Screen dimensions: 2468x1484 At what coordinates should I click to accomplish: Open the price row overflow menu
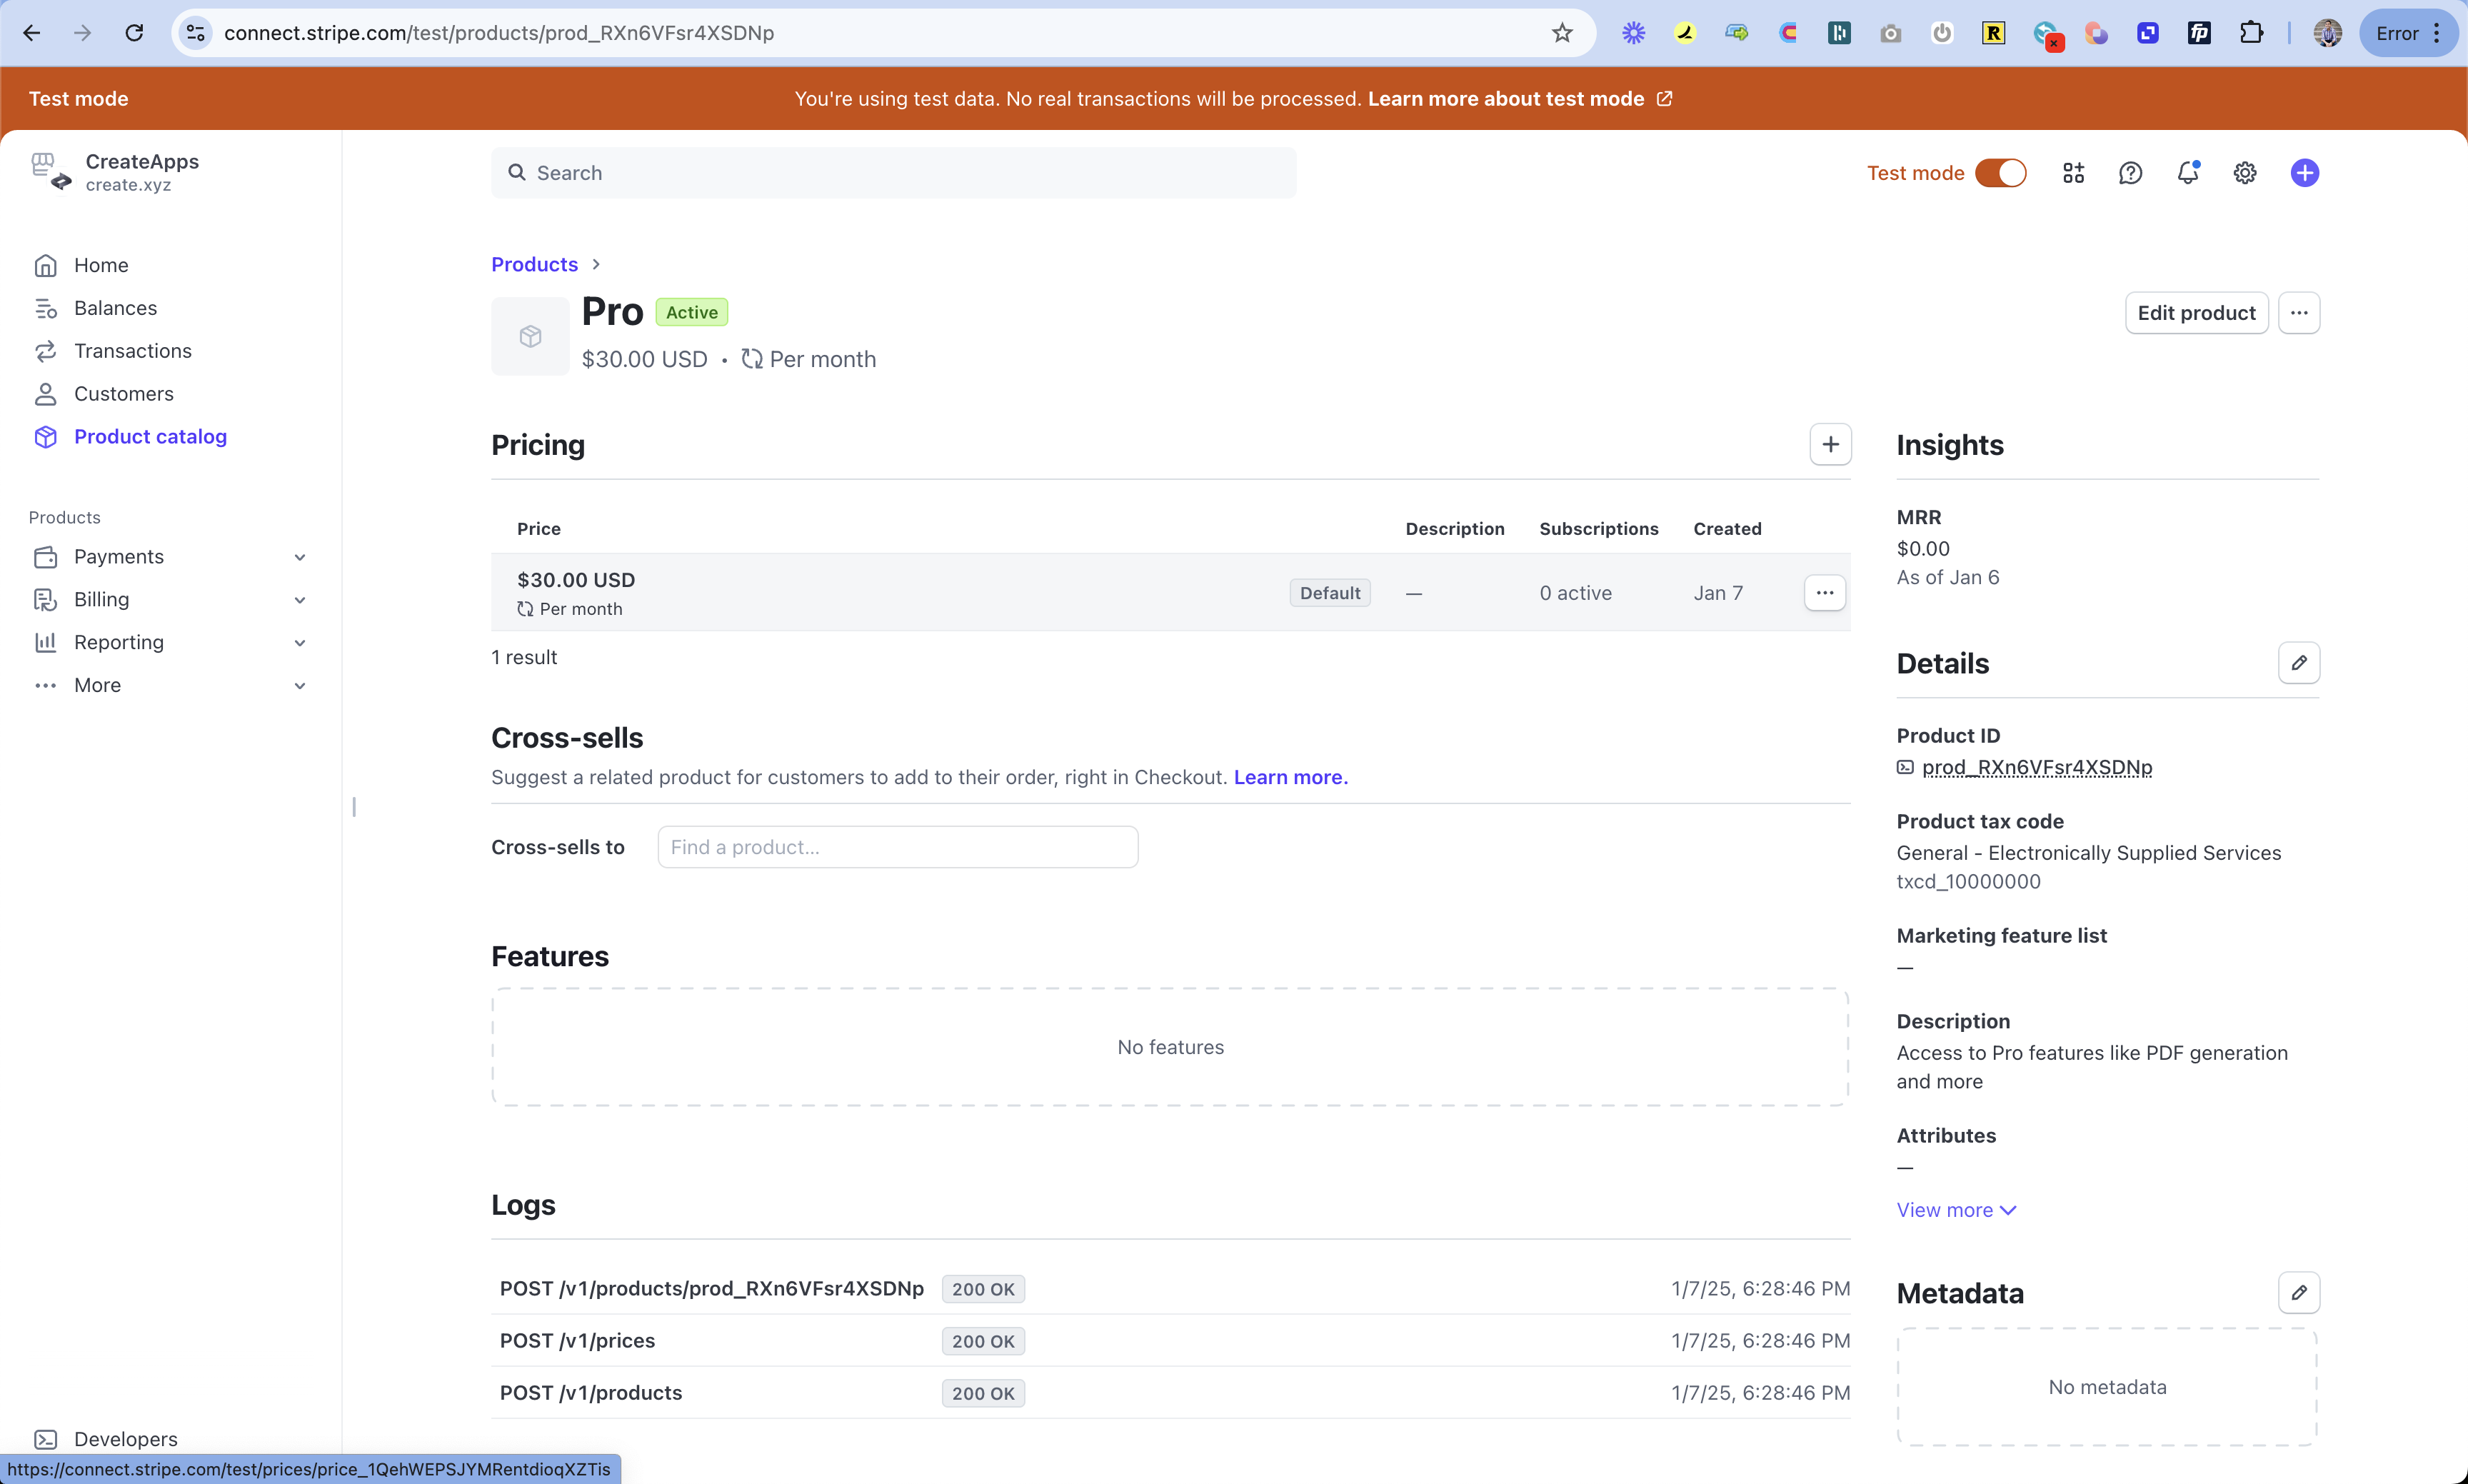[x=1824, y=593]
